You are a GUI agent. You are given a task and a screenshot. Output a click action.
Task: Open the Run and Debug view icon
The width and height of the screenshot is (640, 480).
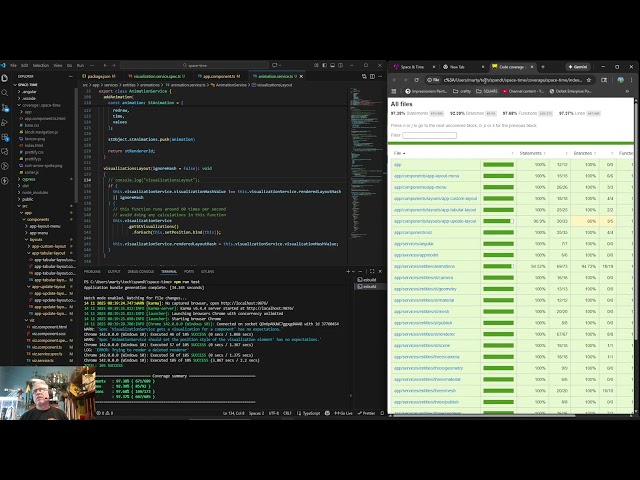(x=4, y=122)
